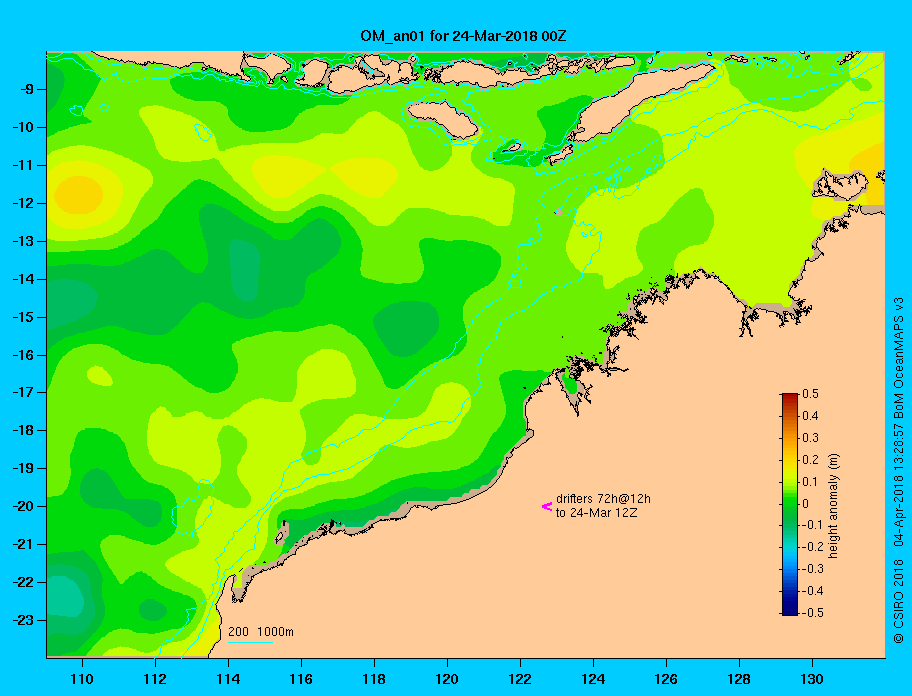Click longitude label 130 on bottom axis

click(812, 679)
